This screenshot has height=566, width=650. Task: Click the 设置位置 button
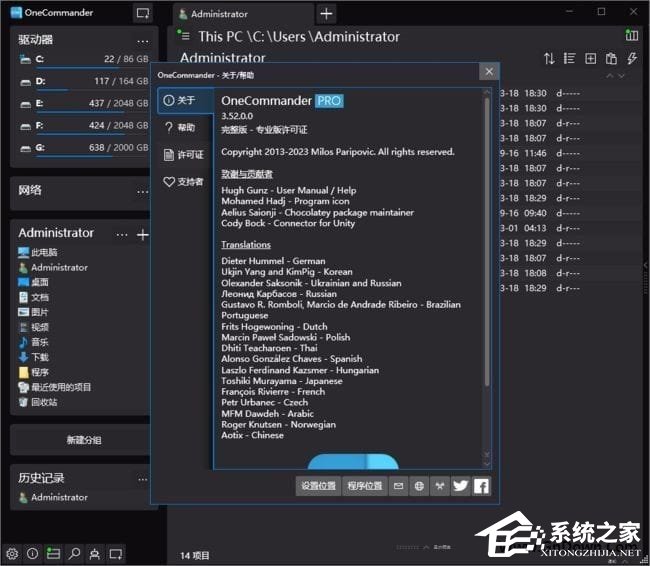pos(318,486)
